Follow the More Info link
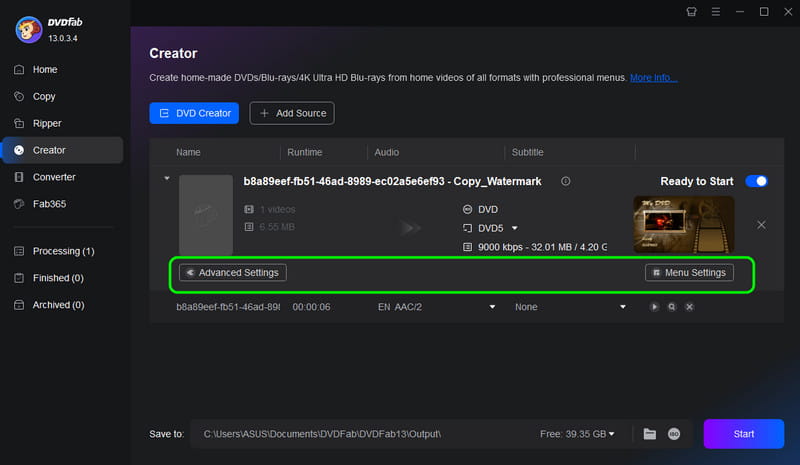This screenshot has height=465, width=800. [653, 78]
